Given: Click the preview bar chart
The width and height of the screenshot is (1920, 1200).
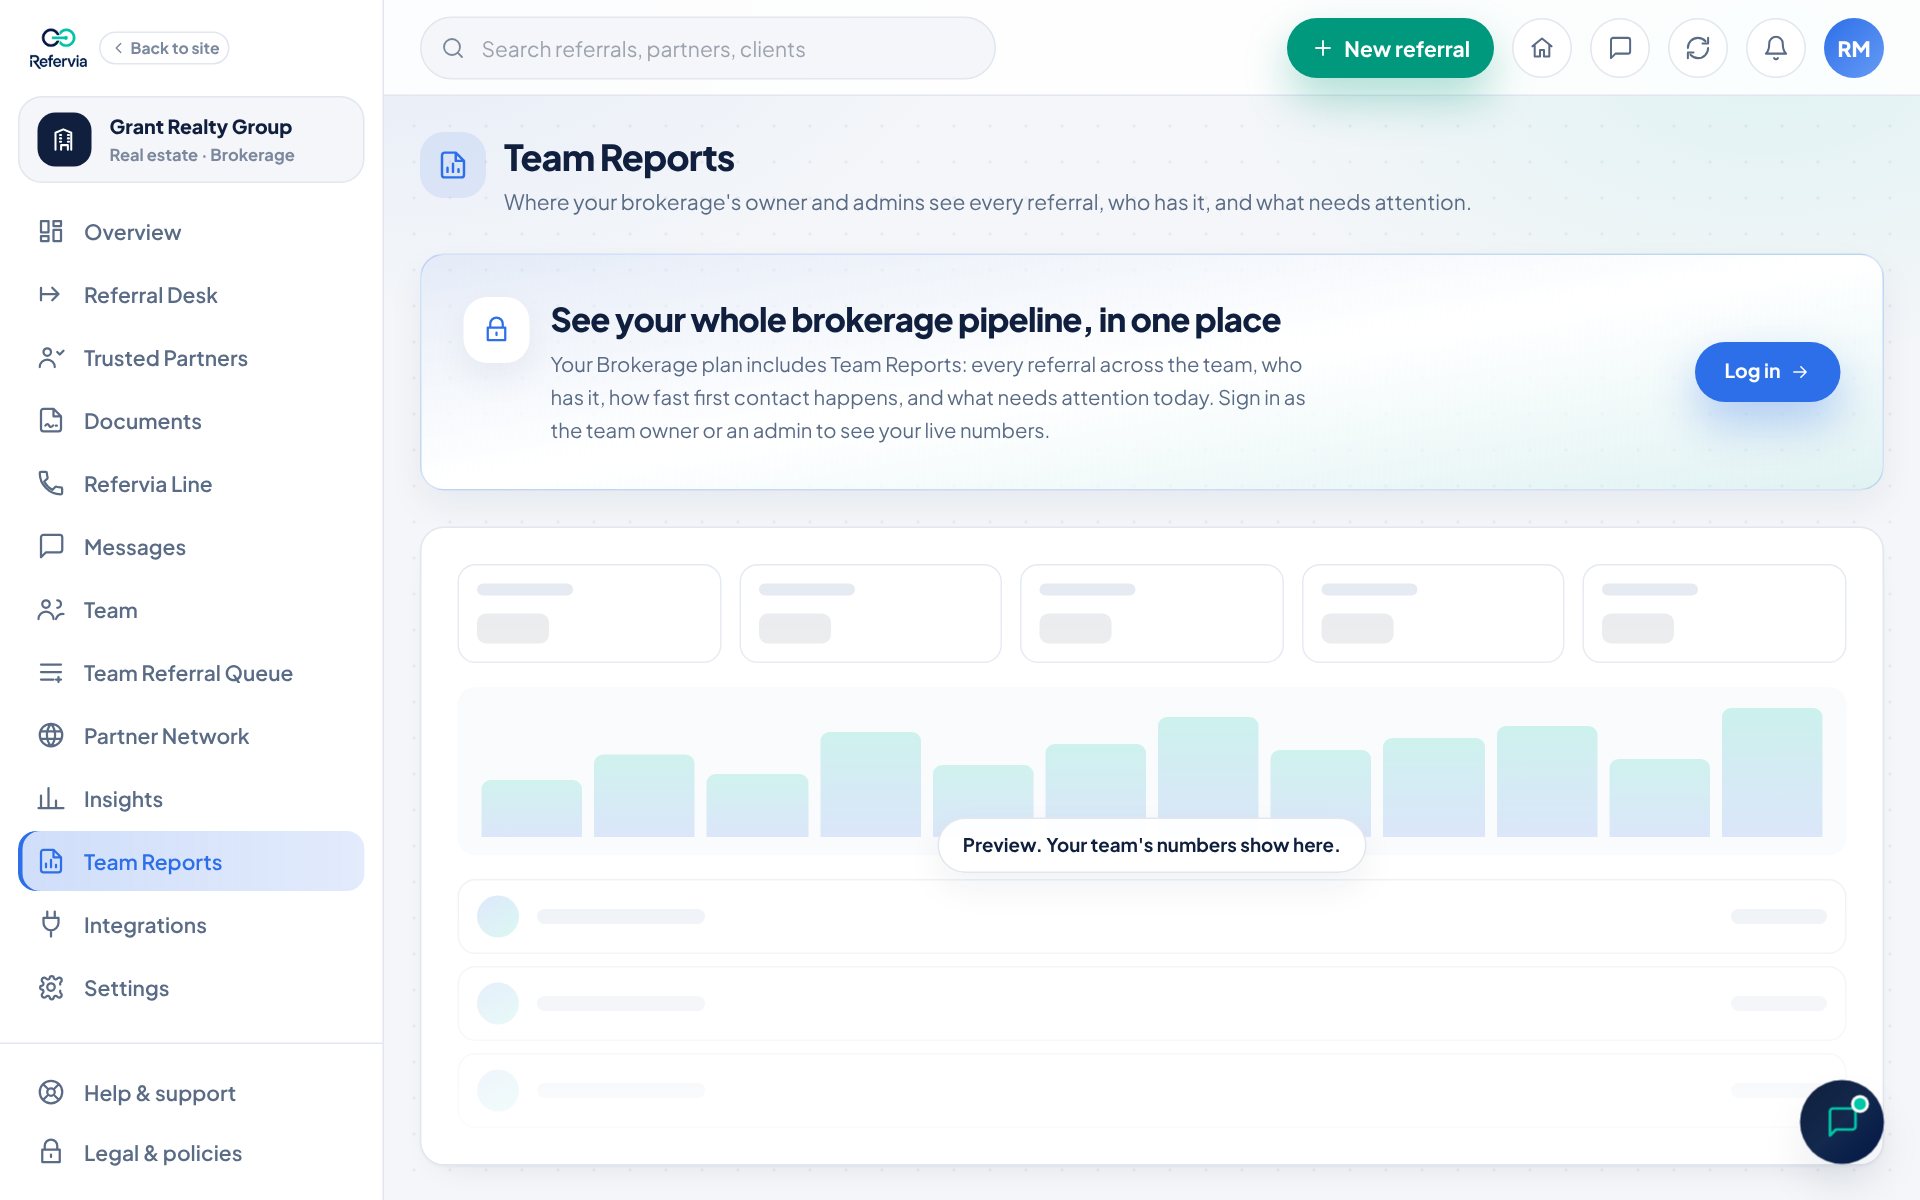Looking at the screenshot, I should click(1151, 771).
